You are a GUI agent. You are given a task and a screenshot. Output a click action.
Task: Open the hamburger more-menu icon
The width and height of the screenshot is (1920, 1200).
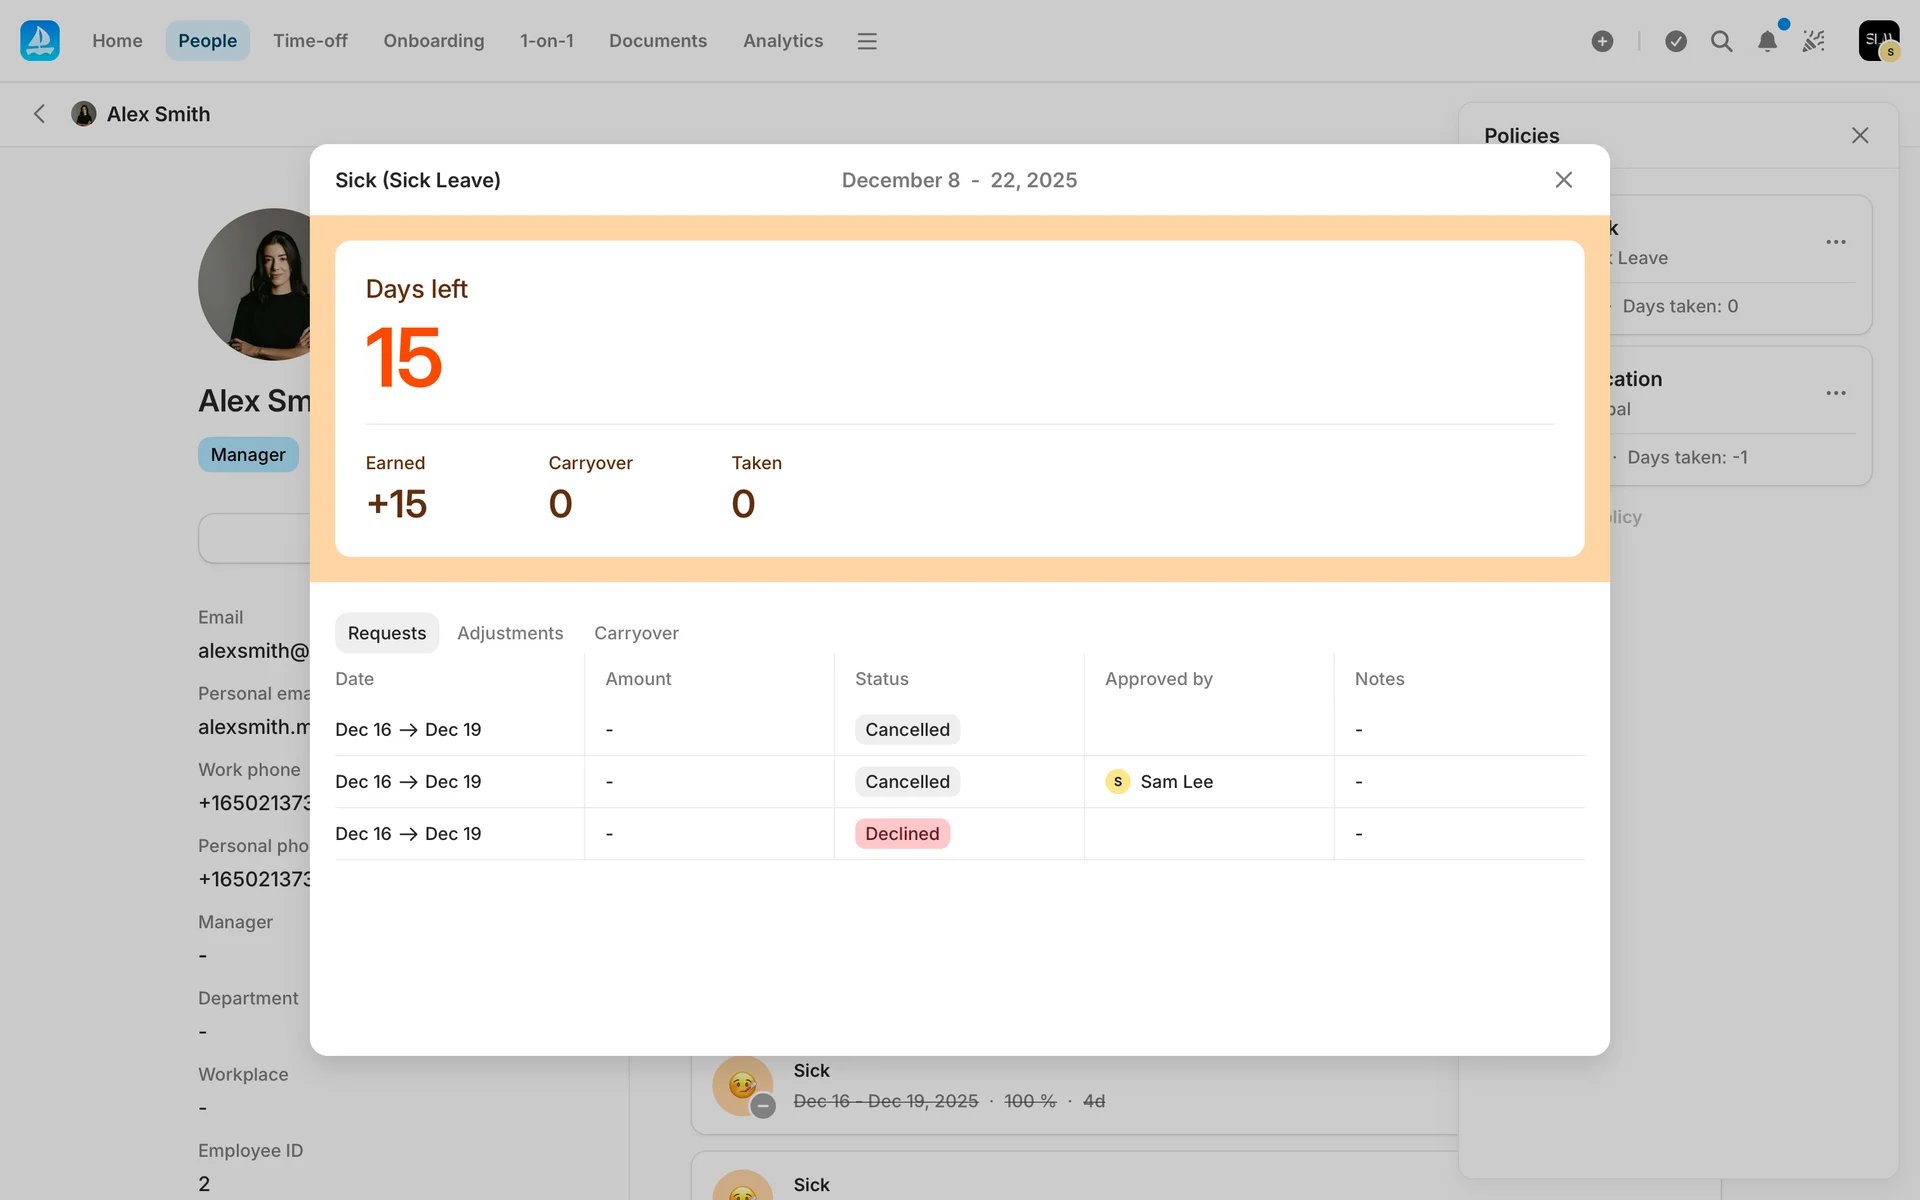[867, 41]
